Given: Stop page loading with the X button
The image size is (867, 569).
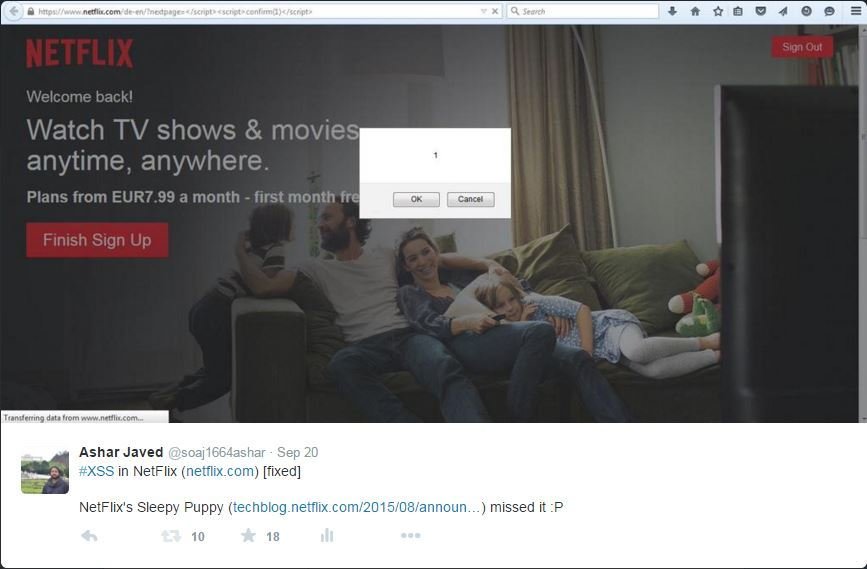Looking at the screenshot, I should point(495,11).
